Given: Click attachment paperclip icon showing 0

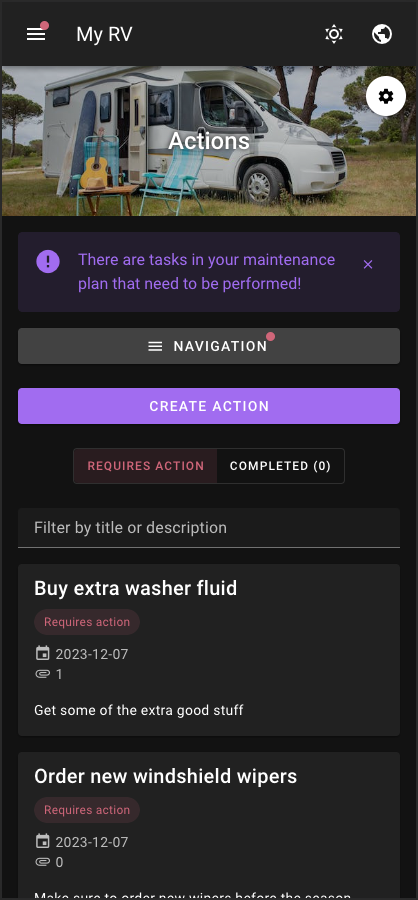Looking at the screenshot, I should [42, 862].
